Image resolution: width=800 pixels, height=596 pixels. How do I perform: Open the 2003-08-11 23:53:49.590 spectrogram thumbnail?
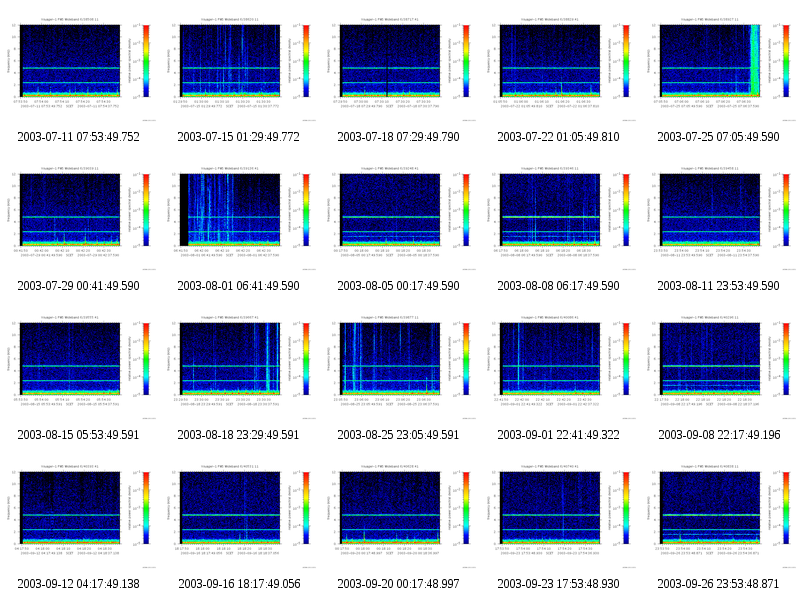click(x=718, y=217)
